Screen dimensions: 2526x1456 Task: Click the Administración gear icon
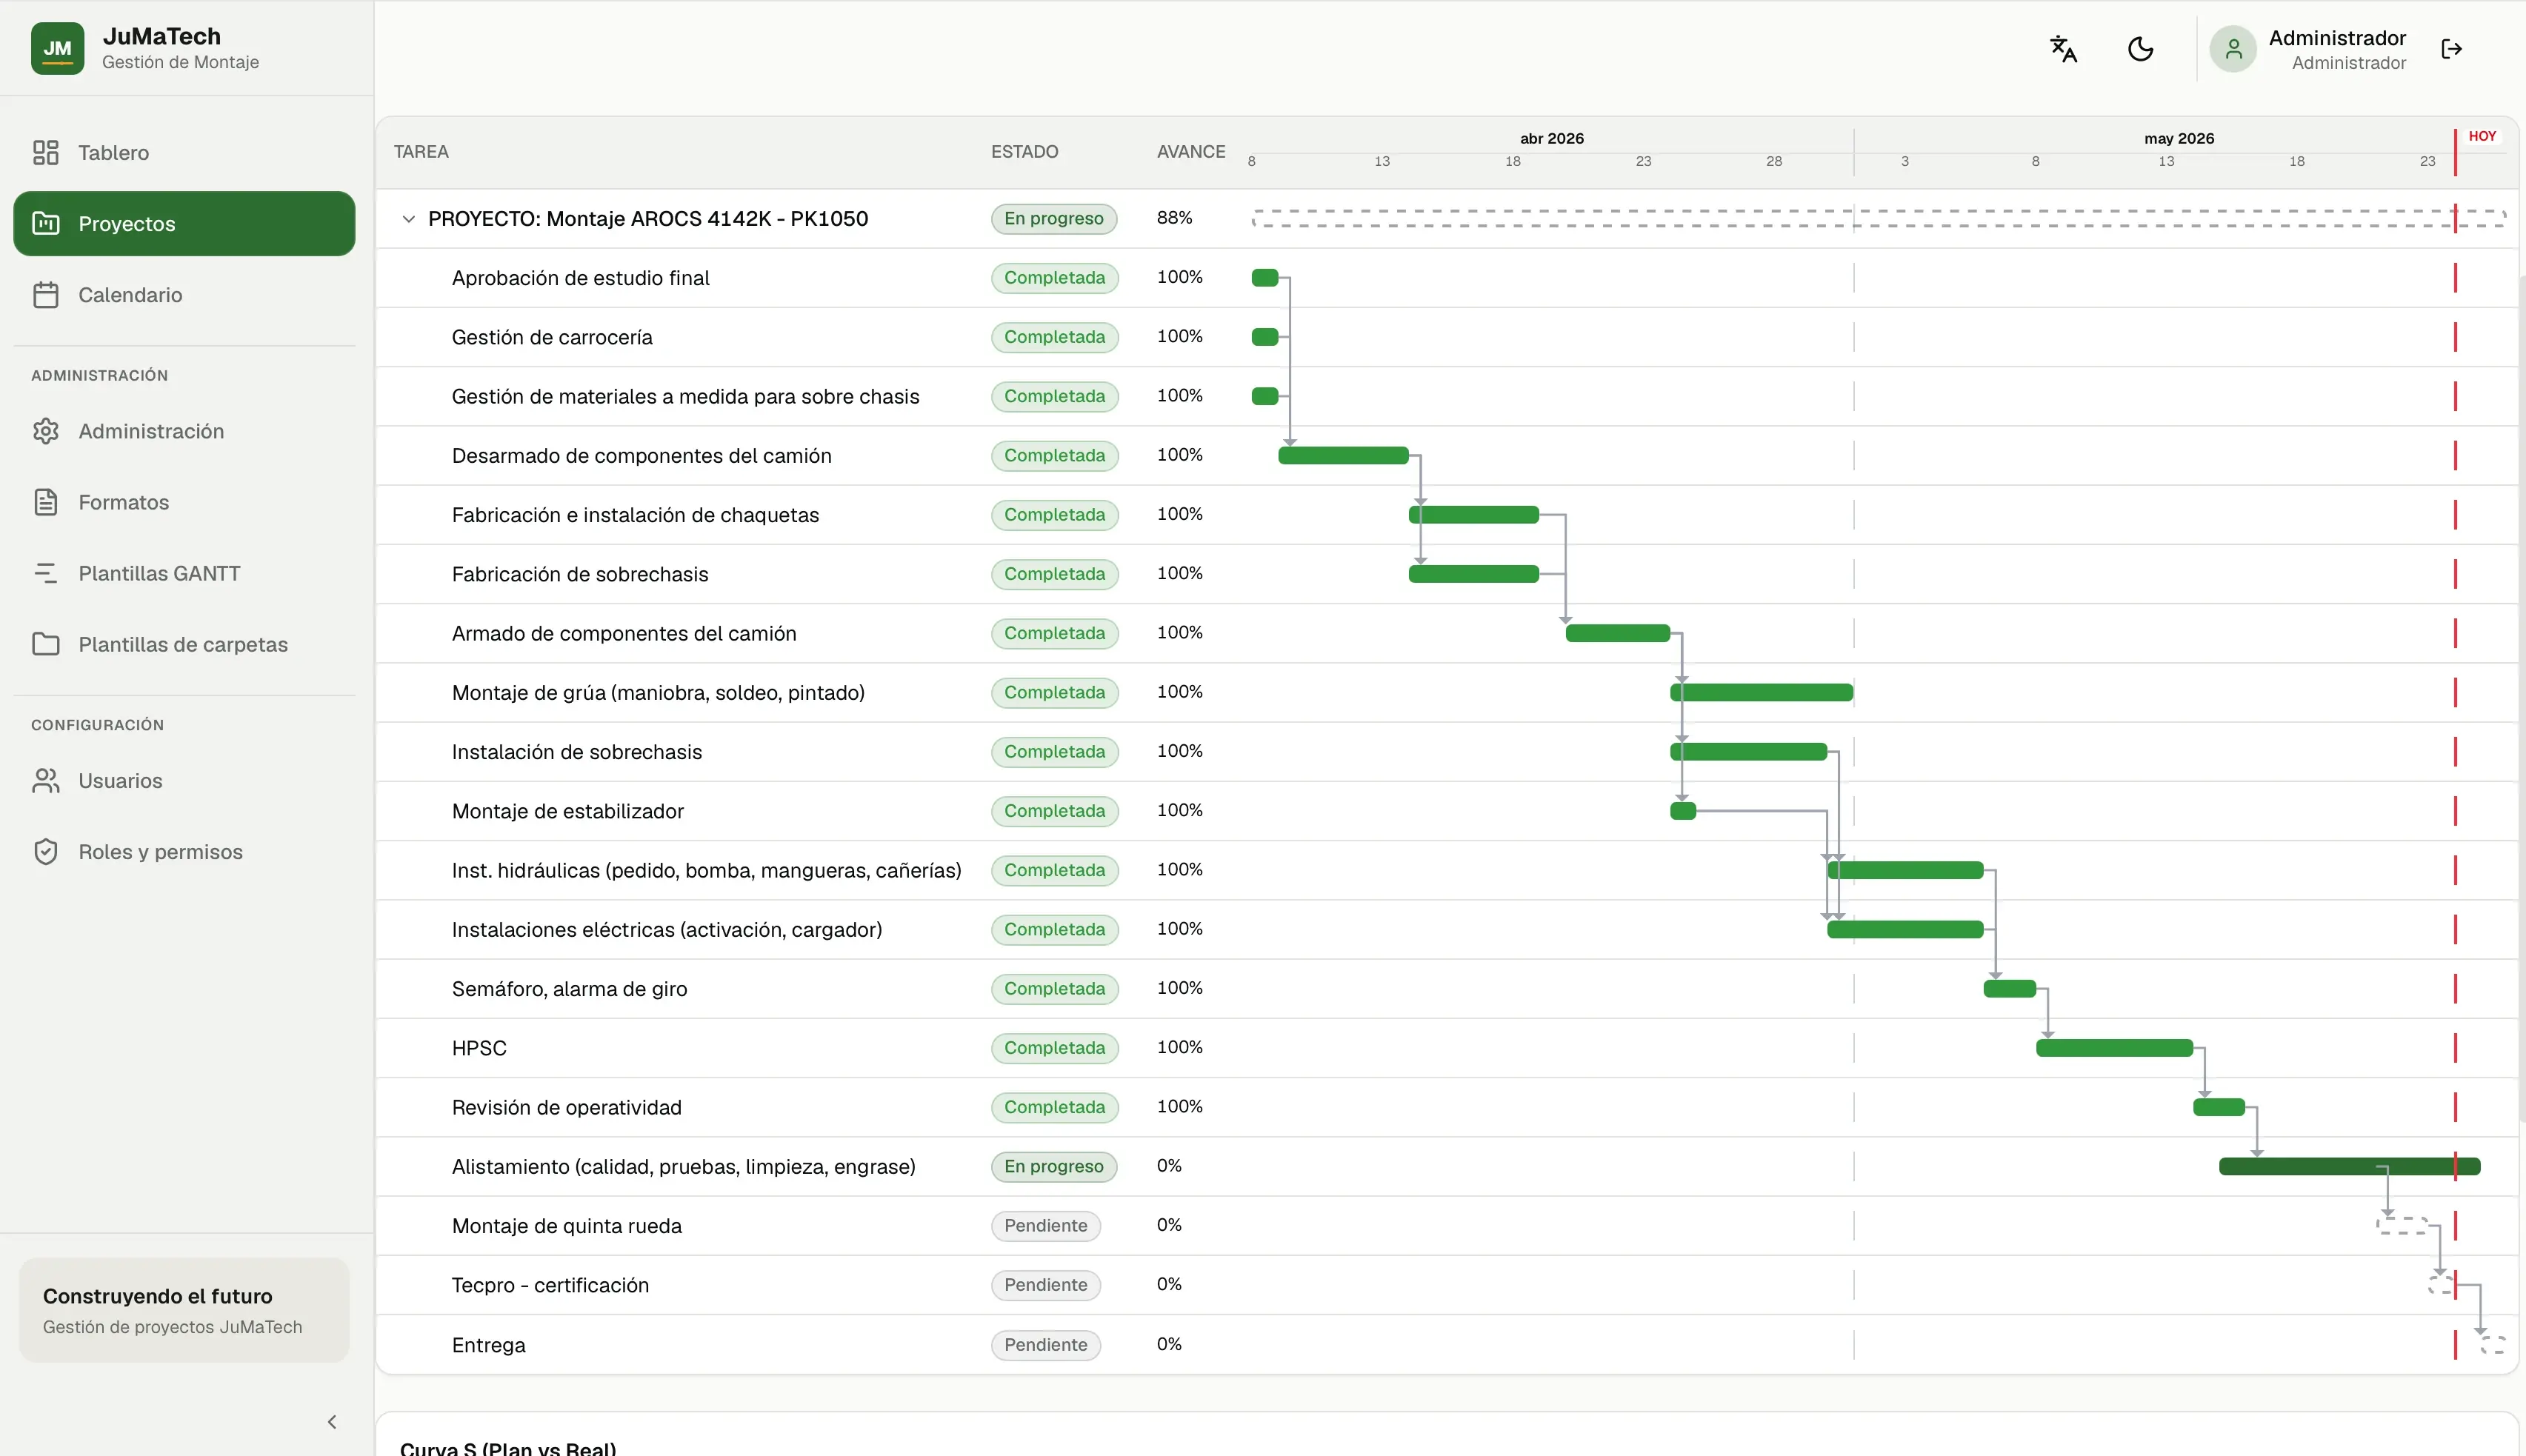click(x=46, y=431)
